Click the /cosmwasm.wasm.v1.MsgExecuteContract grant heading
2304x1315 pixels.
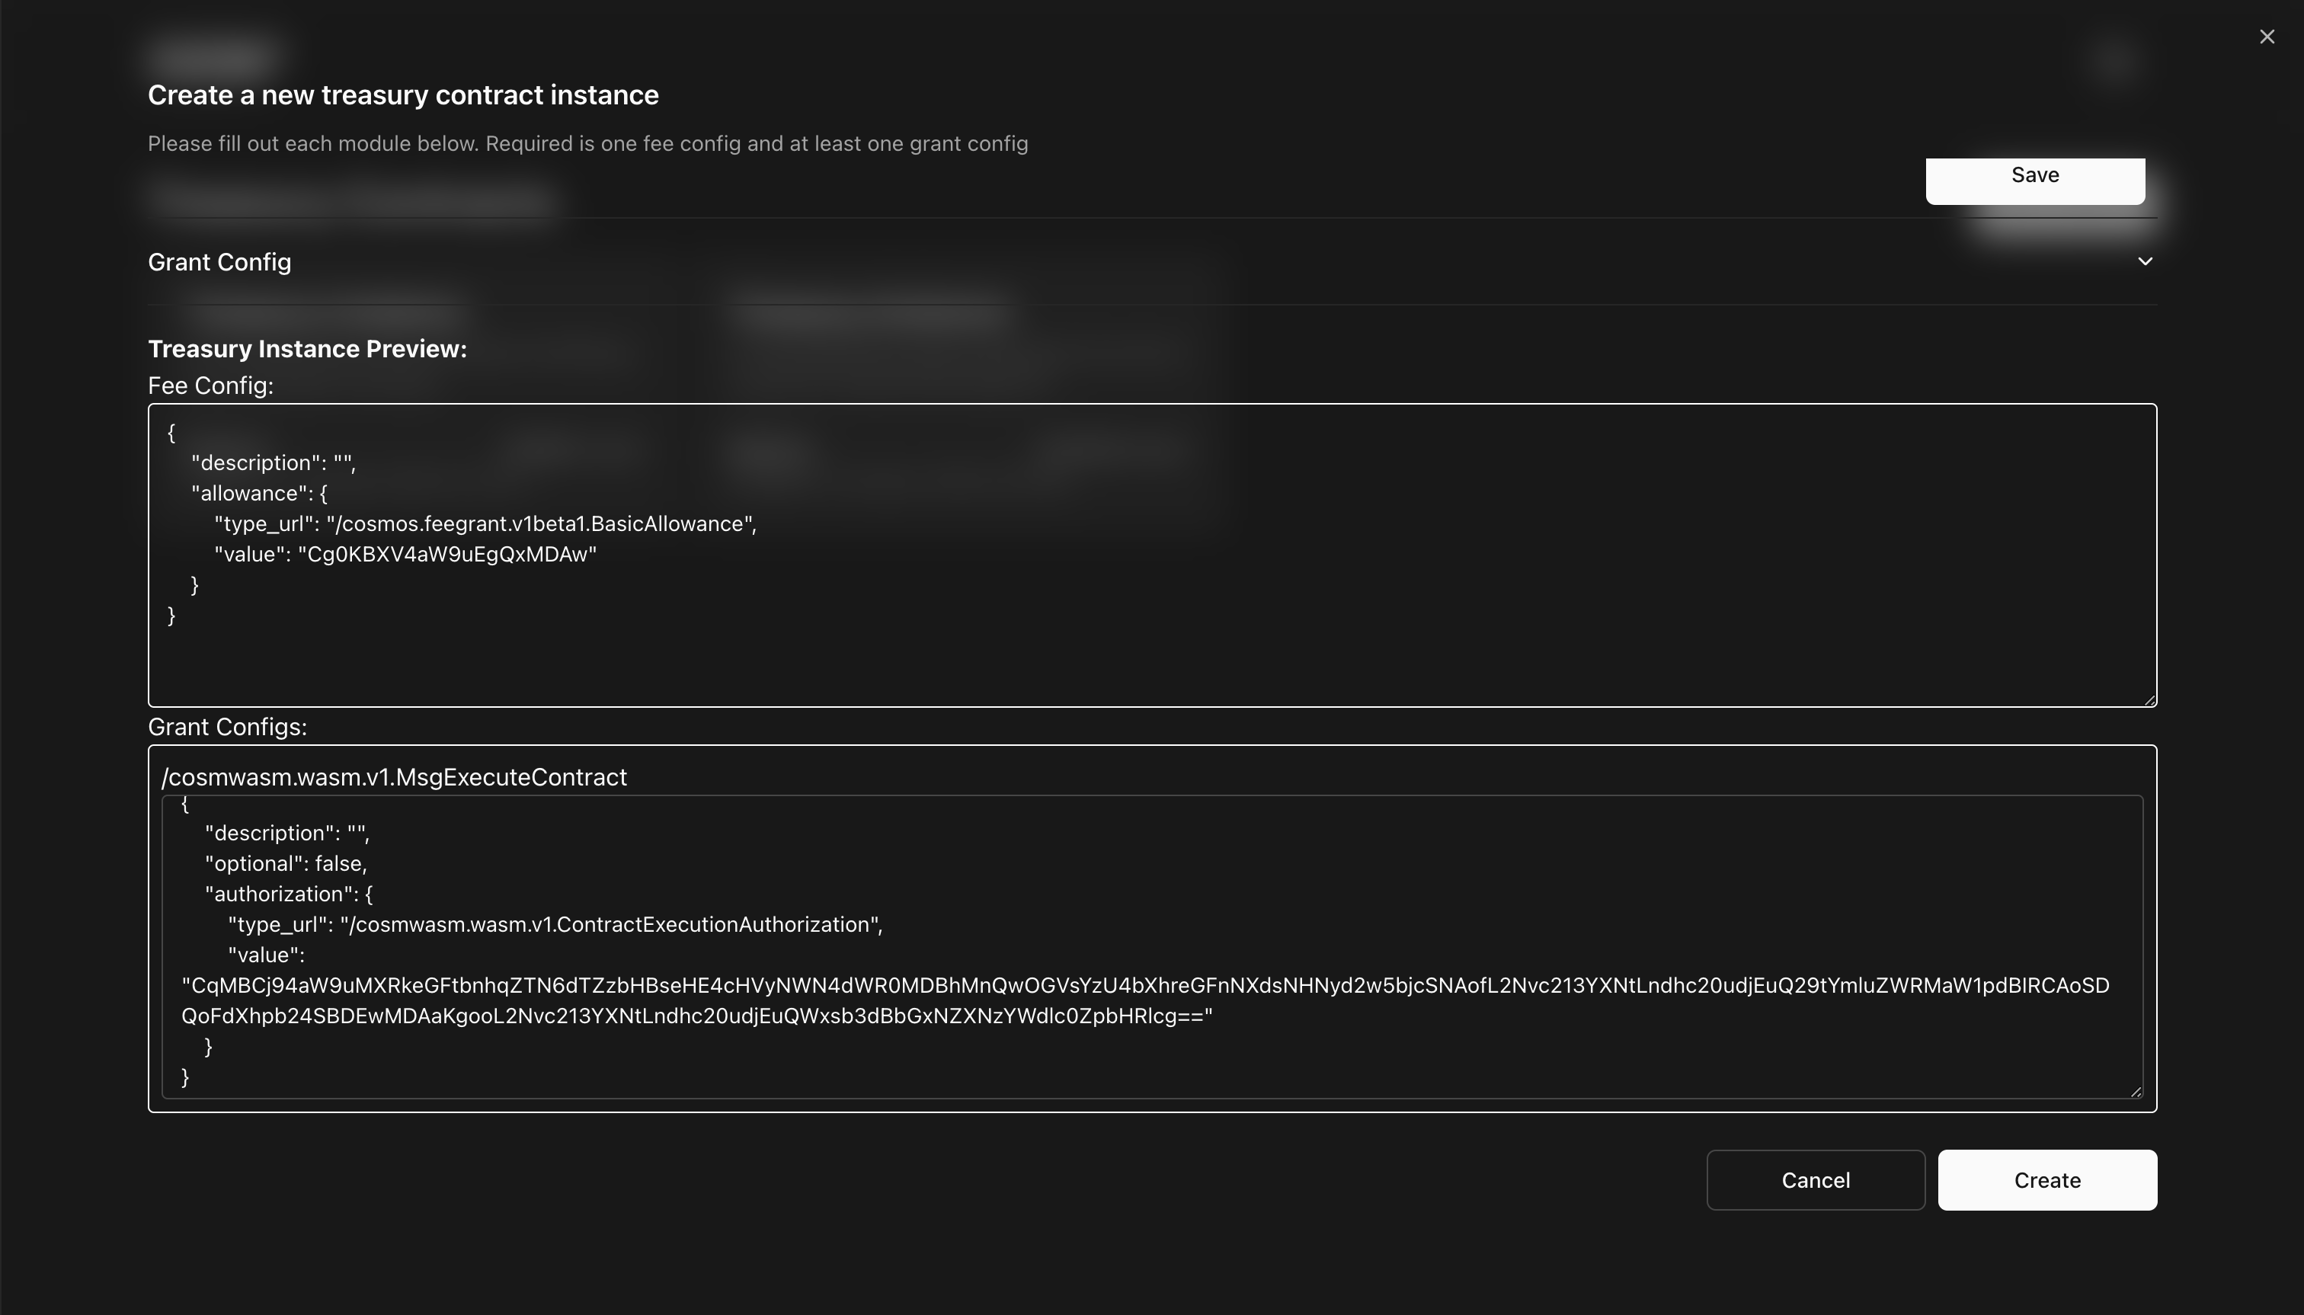click(394, 777)
